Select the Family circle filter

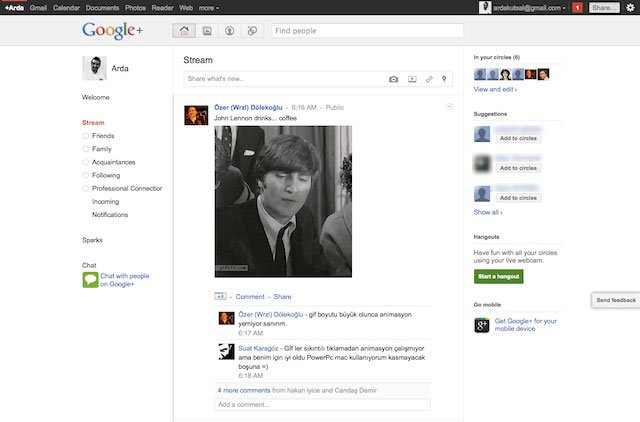pos(101,148)
